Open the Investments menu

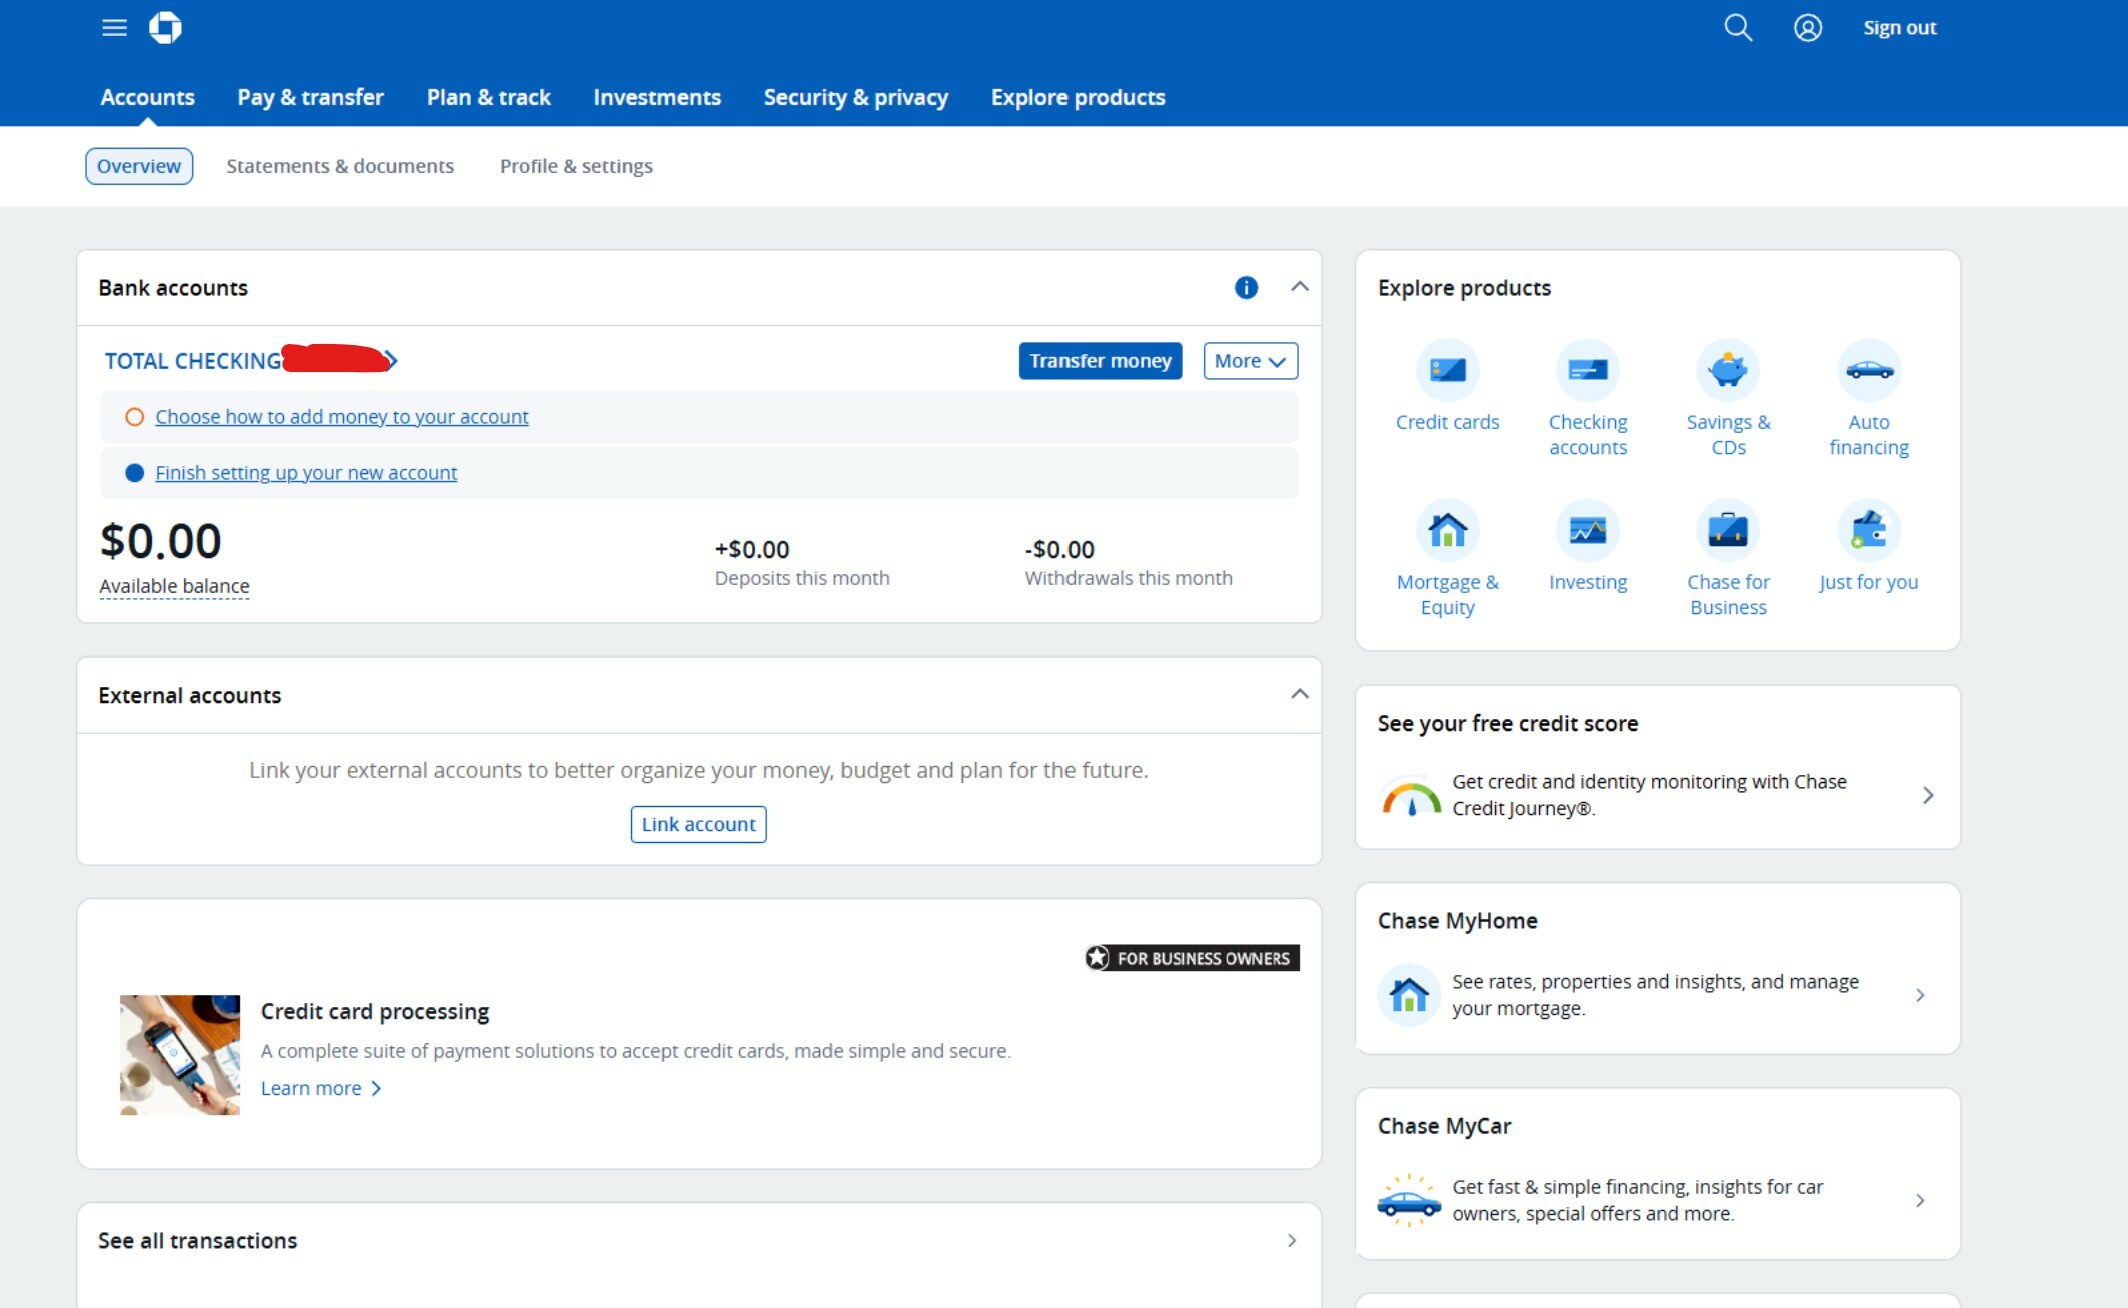click(657, 97)
